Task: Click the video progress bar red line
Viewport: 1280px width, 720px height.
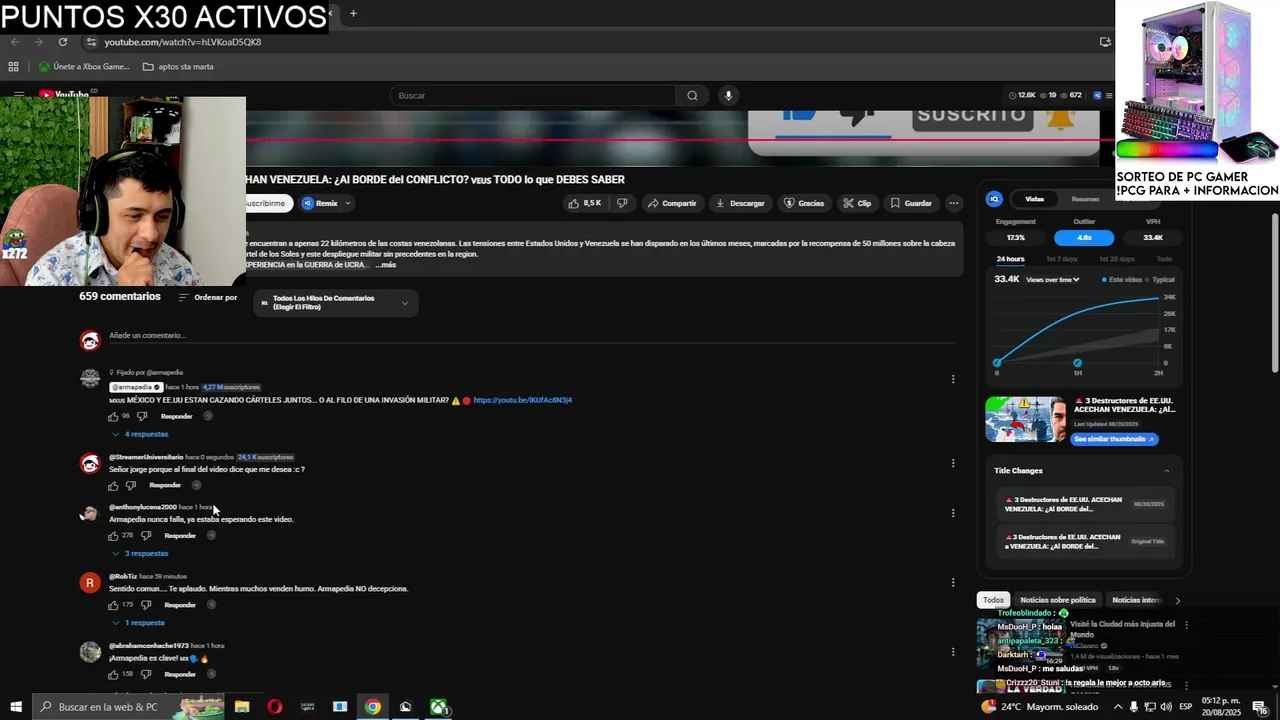Action: click(x=672, y=140)
